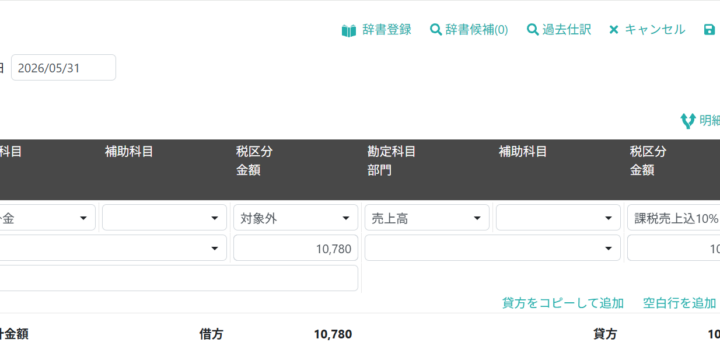This screenshot has width=720, height=360.
Task: Click the save floppy disk icon
Action: pyautogui.click(x=709, y=30)
